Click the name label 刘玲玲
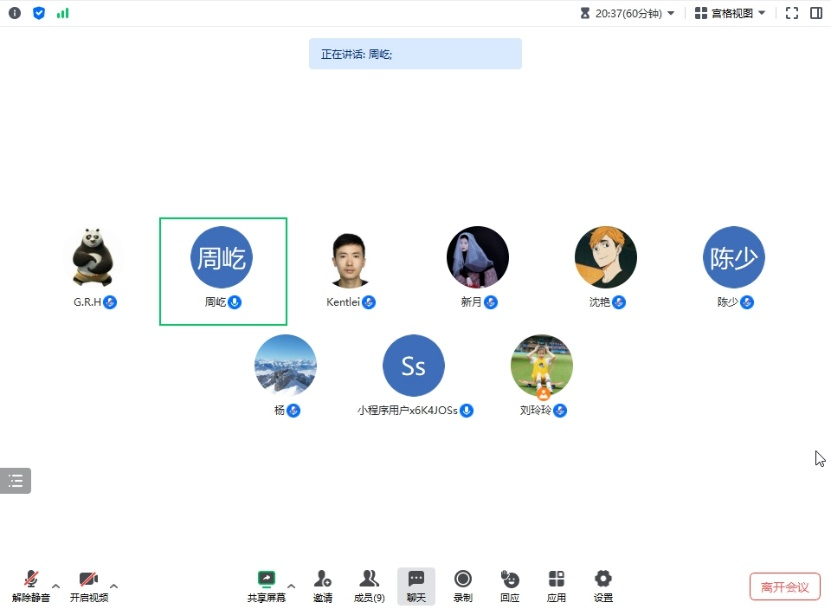 pos(535,410)
